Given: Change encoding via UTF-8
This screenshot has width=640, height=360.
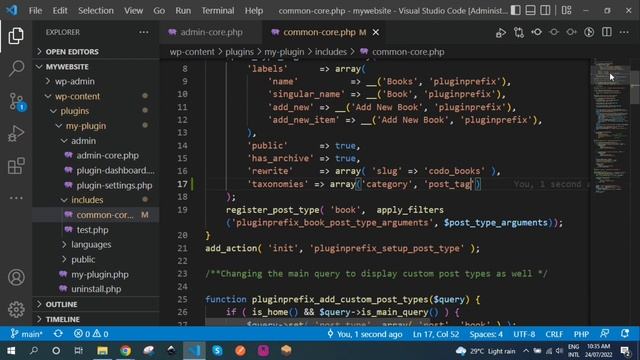Looking at the screenshot, I should [524, 334].
